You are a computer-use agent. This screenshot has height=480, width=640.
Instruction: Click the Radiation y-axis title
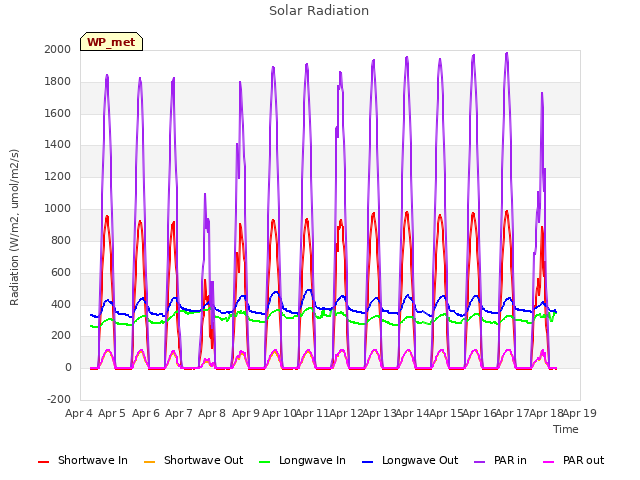point(14,227)
